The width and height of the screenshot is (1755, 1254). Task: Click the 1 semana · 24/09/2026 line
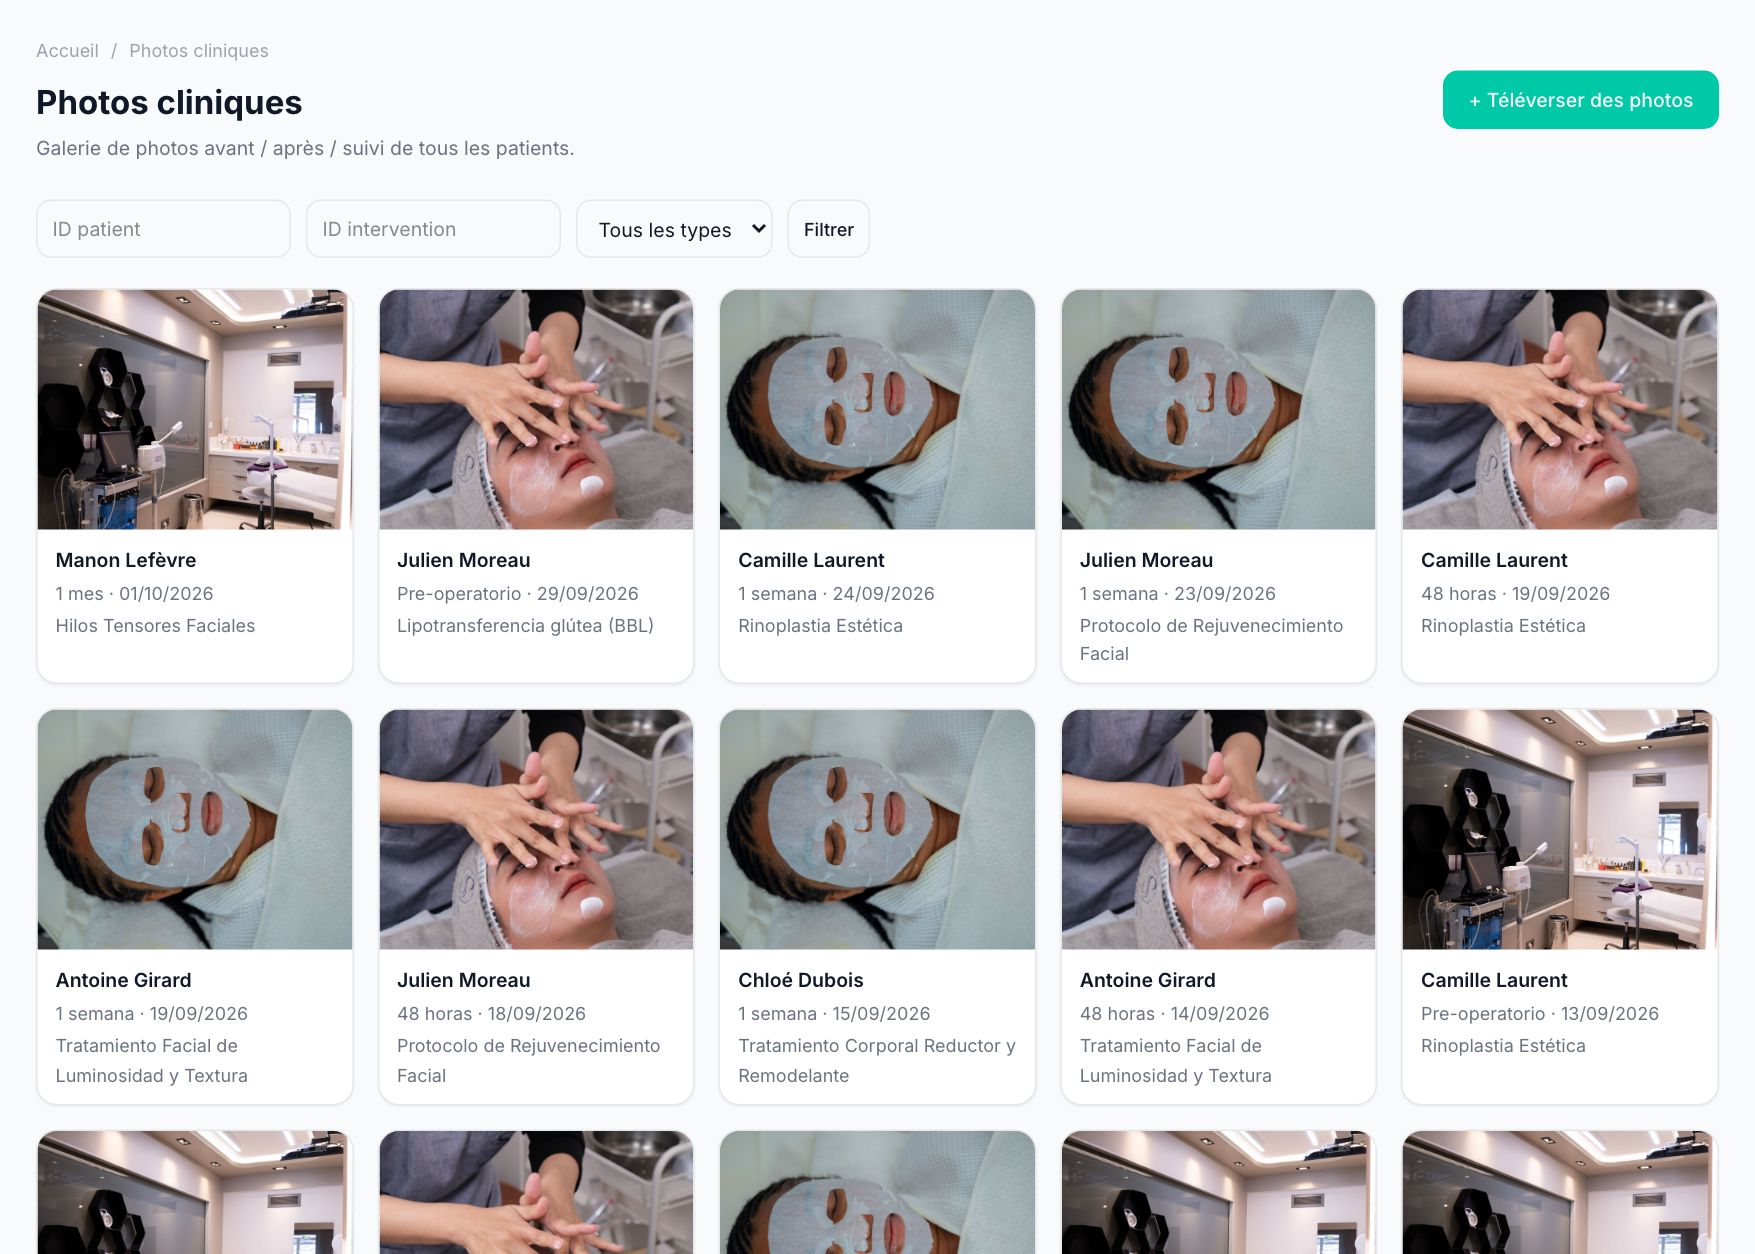836,594
